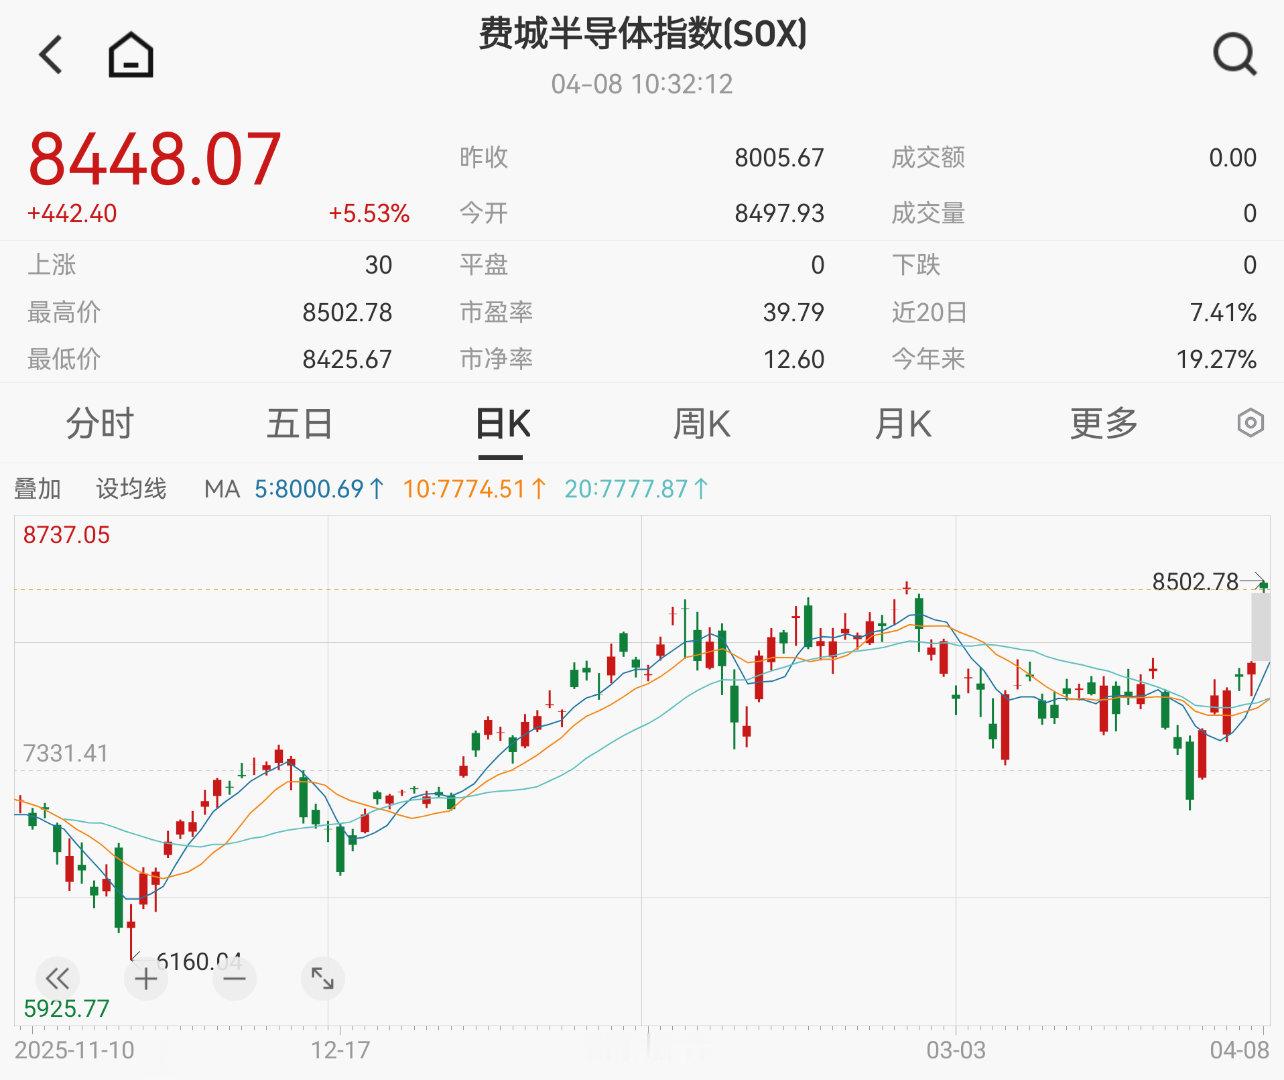This screenshot has width=1284, height=1080.
Task: Tap the 8502.78 high price marker
Action: 1196,581
